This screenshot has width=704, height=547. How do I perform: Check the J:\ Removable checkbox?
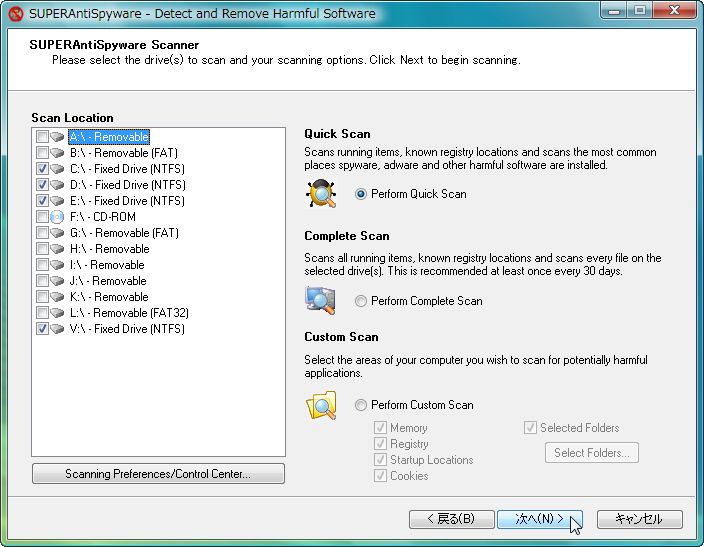(x=42, y=281)
